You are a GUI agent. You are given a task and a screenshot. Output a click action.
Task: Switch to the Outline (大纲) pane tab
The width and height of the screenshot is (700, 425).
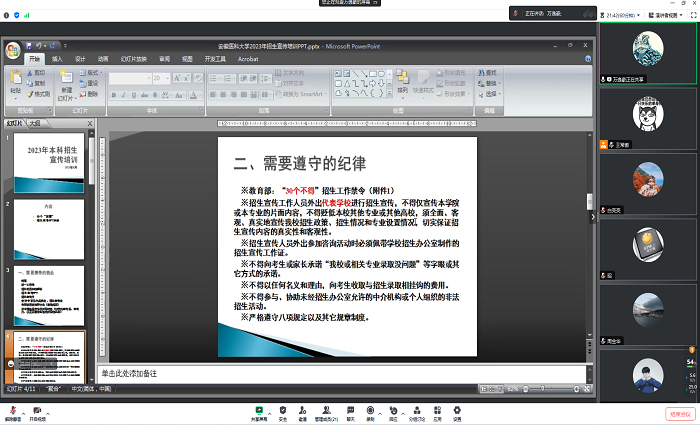pos(35,123)
